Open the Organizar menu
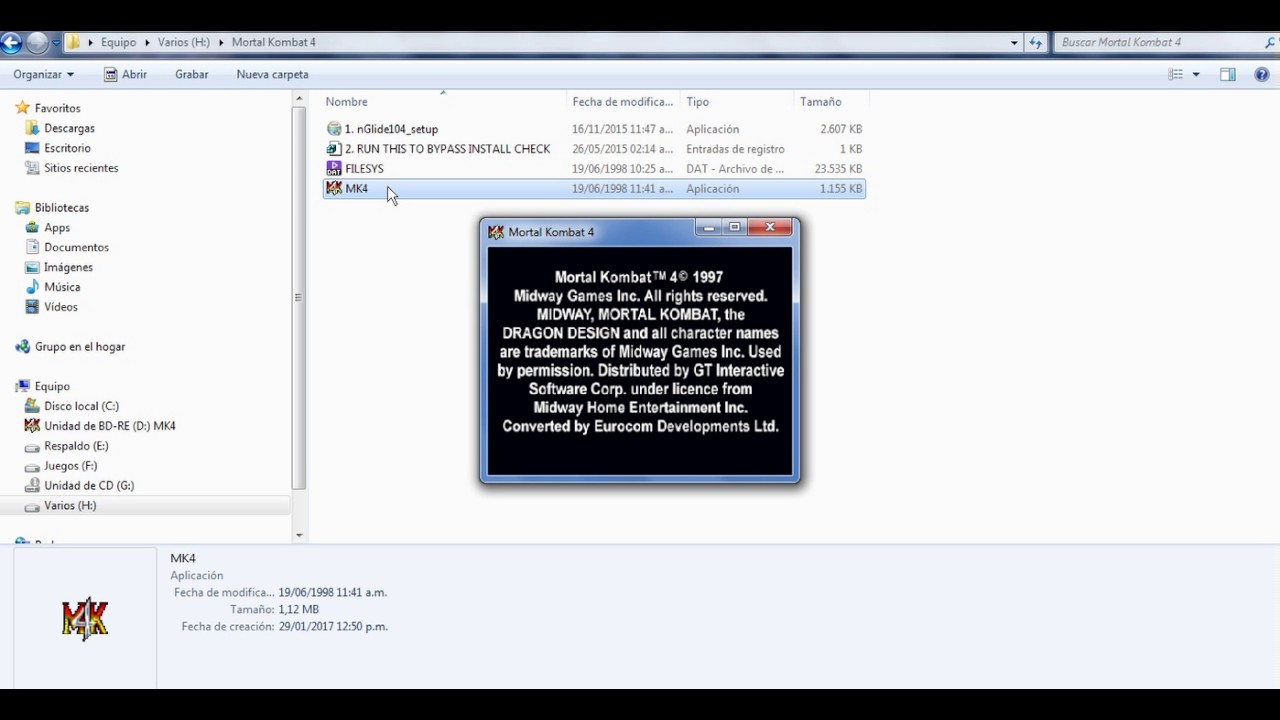 43,75
